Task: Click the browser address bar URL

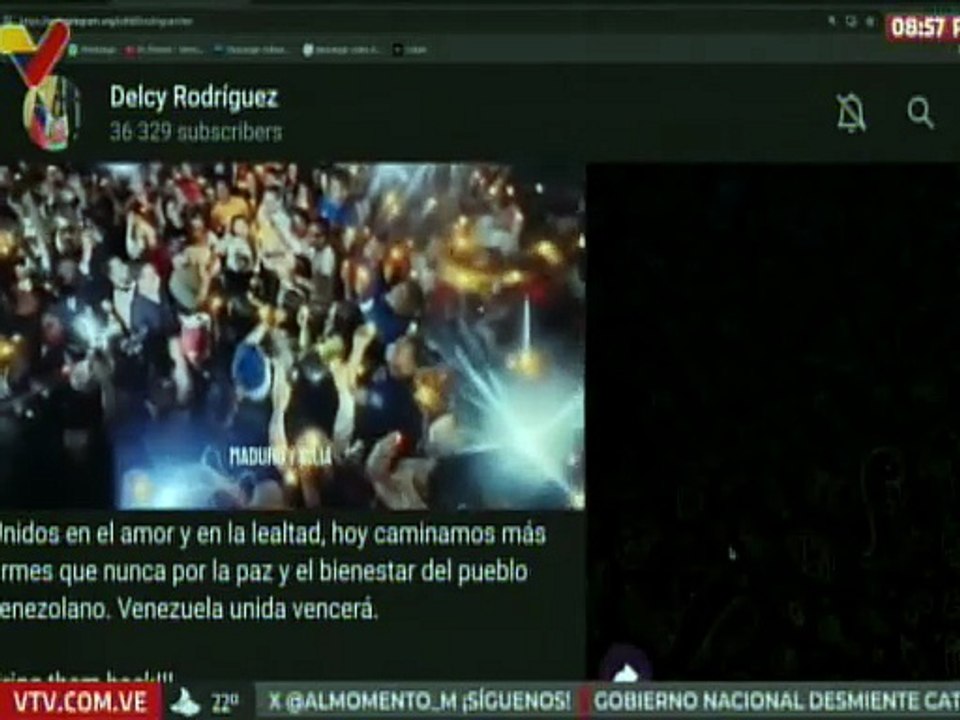Action: pos(107,21)
